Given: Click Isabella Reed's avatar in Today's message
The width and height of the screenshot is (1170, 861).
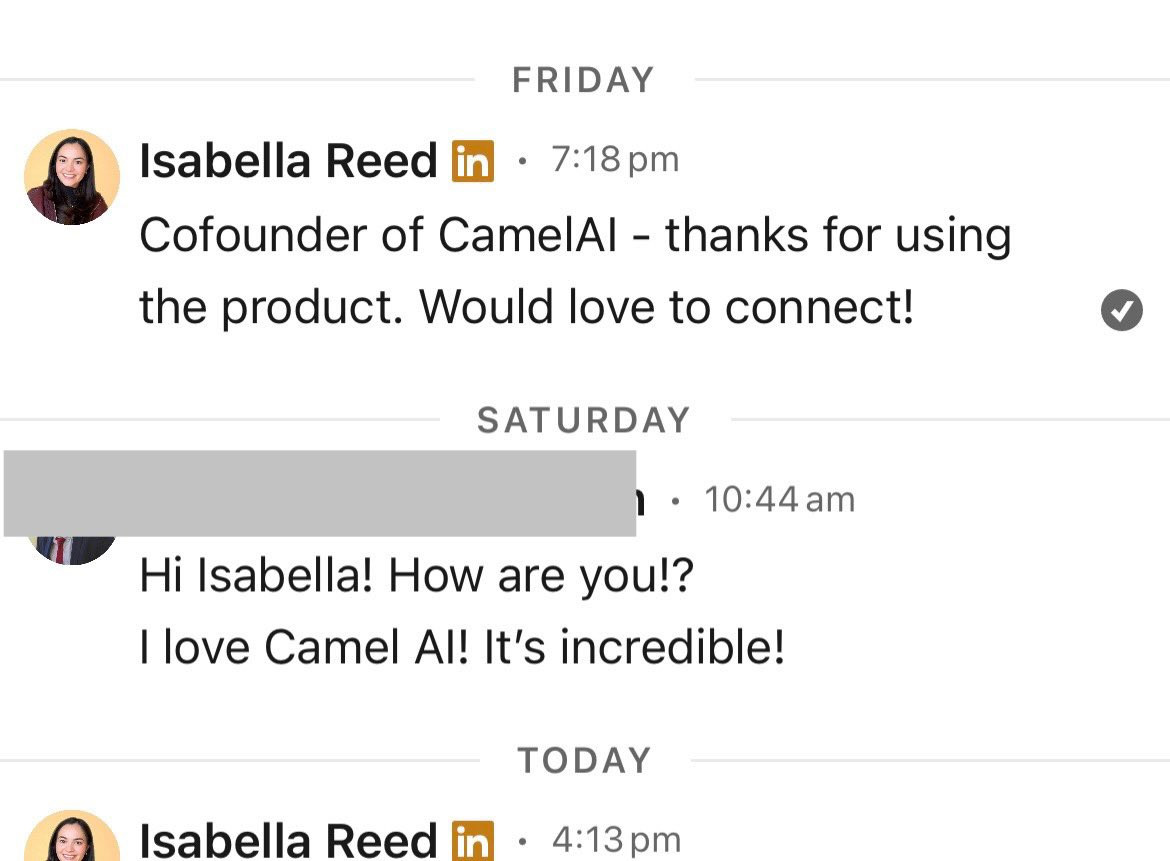Looking at the screenshot, I should [x=72, y=838].
